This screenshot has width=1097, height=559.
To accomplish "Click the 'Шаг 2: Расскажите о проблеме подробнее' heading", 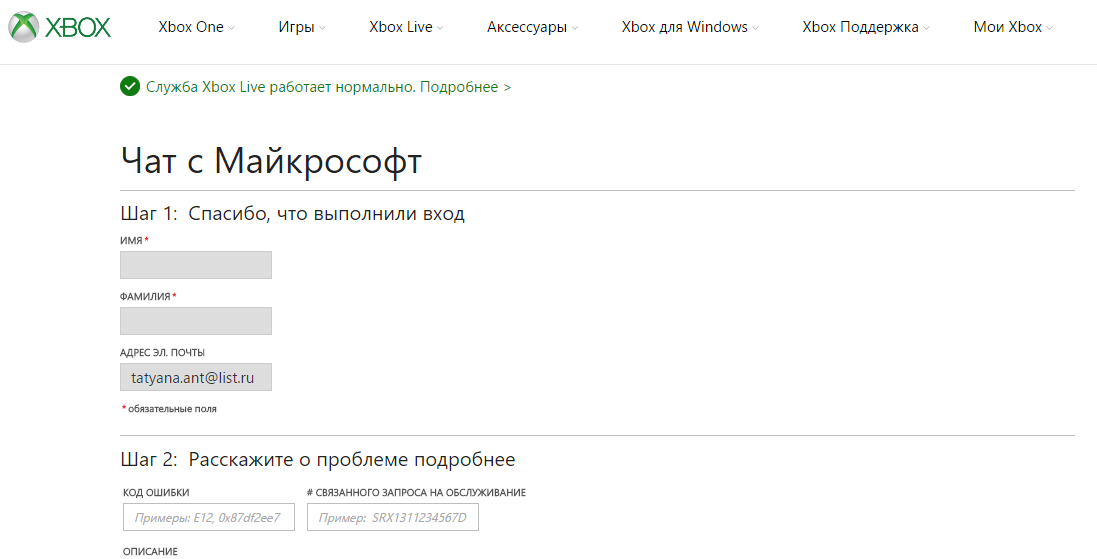I will (318, 460).
